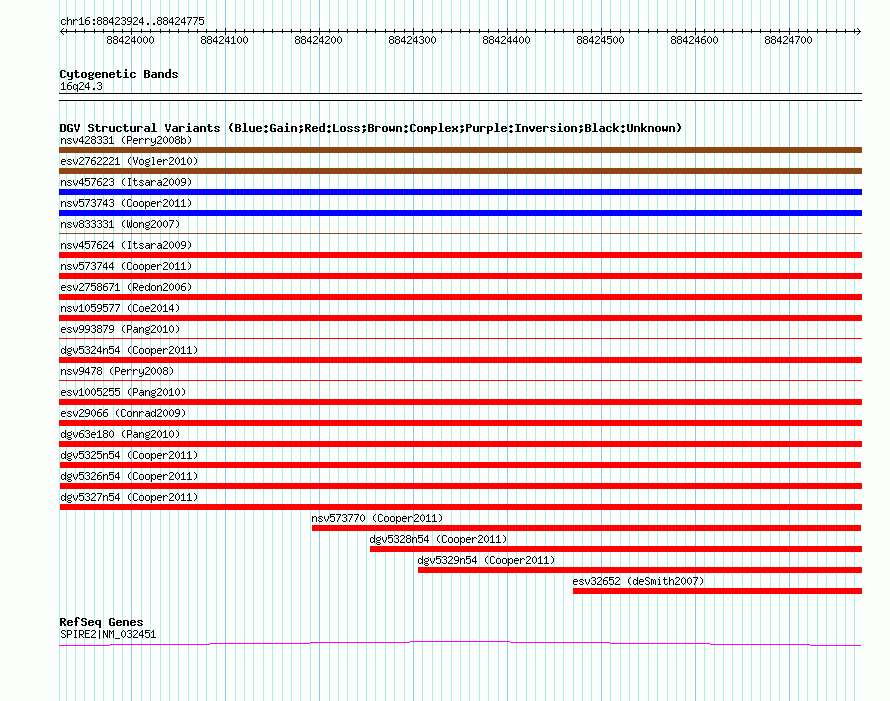Click the nsv9478 (Perry2008) label
This screenshot has width=890, height=701.
117,371
